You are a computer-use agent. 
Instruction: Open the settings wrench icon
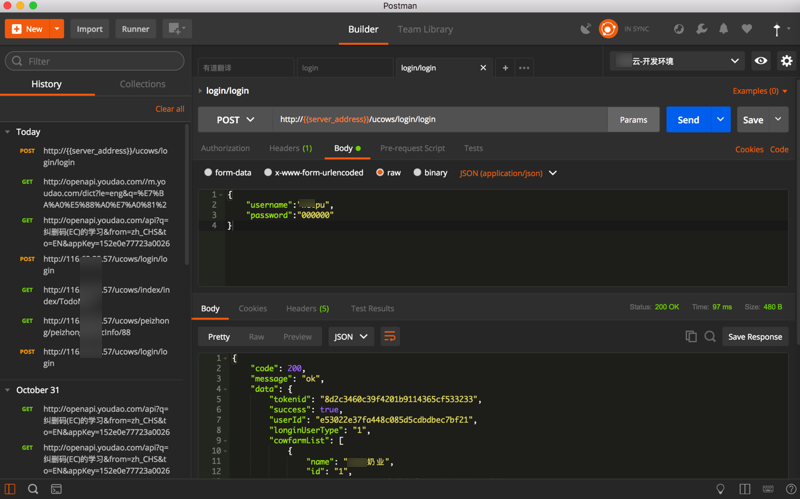point(702,29)
